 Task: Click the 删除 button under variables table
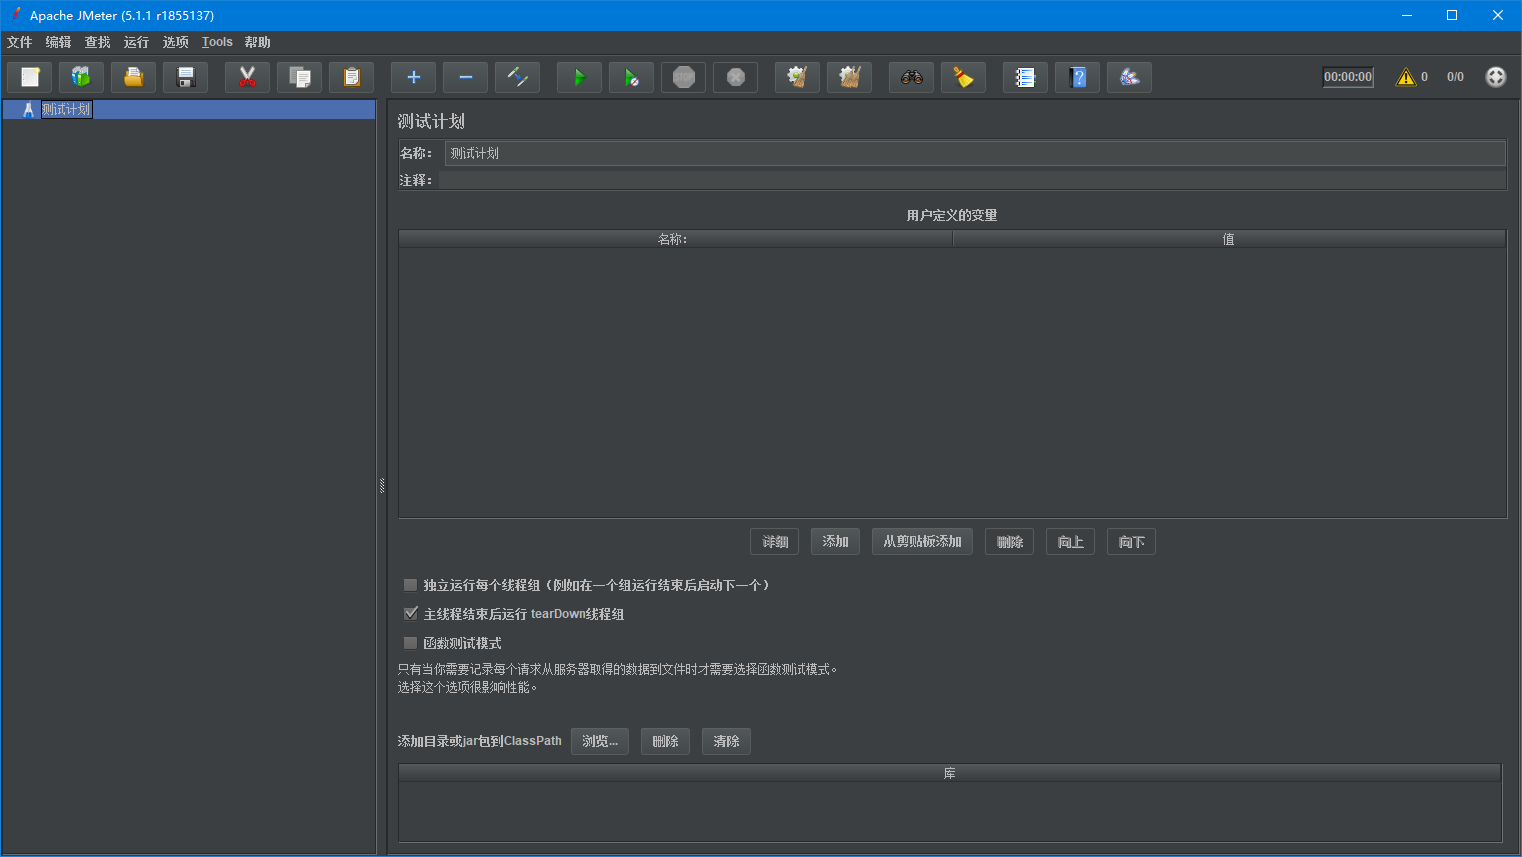pyautogui.click(x=1010, y=542)
